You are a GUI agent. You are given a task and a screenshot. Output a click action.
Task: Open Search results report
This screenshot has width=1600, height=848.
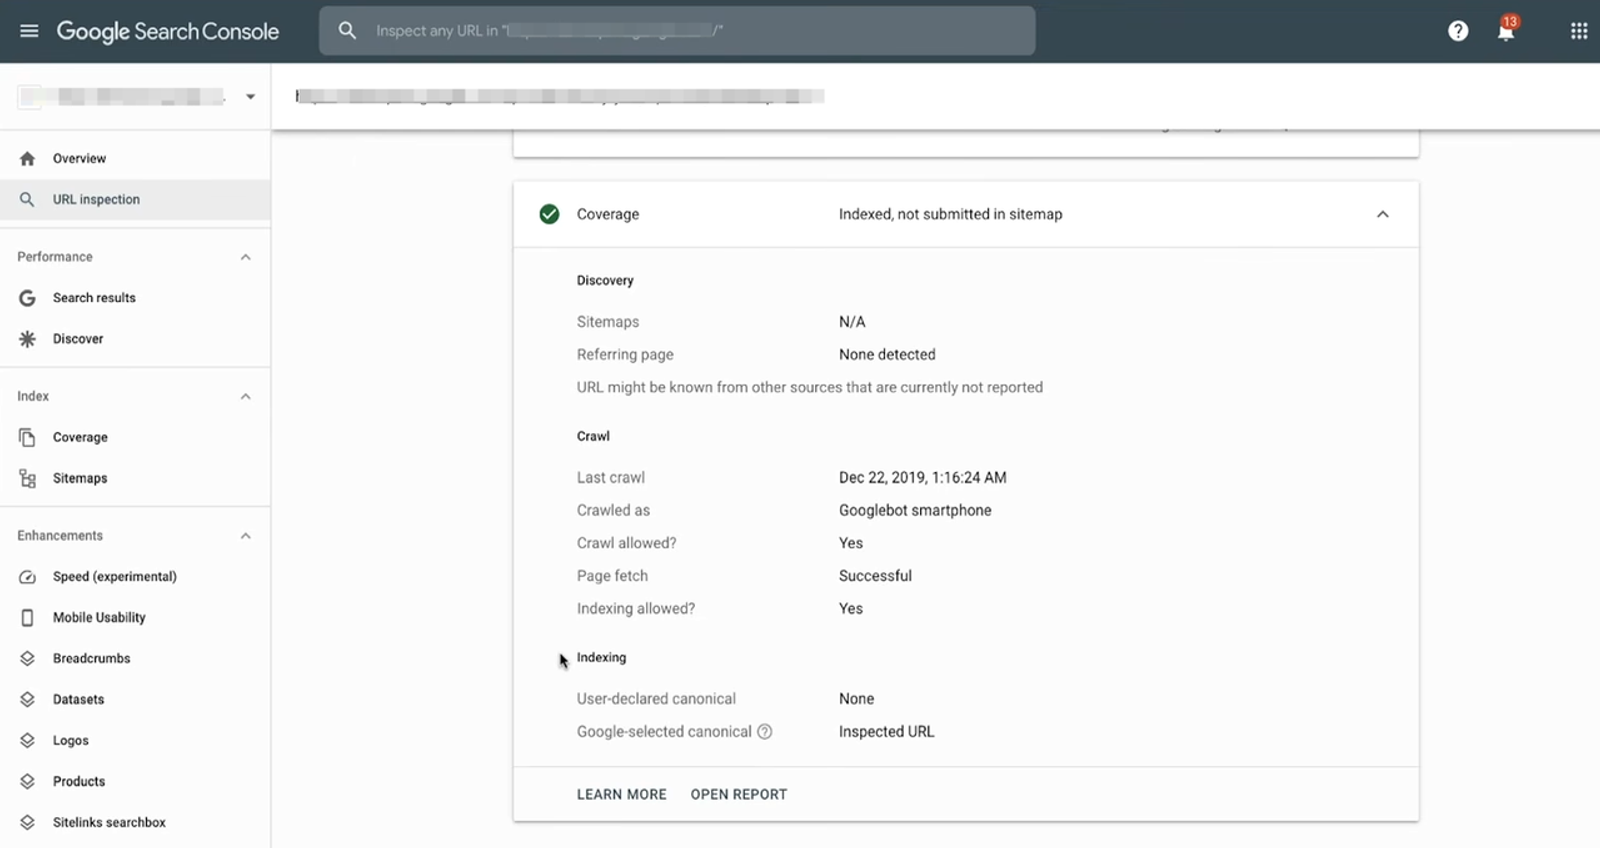tap(135, 298)
